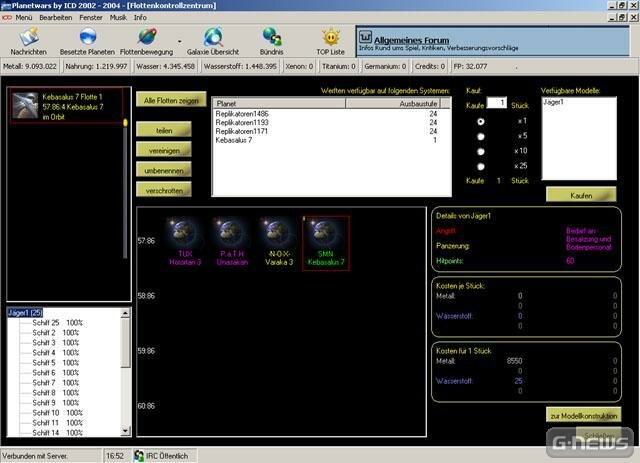Select the Replikatoren1193 shipyard row

pyautogui.click(x=331, y=122)
